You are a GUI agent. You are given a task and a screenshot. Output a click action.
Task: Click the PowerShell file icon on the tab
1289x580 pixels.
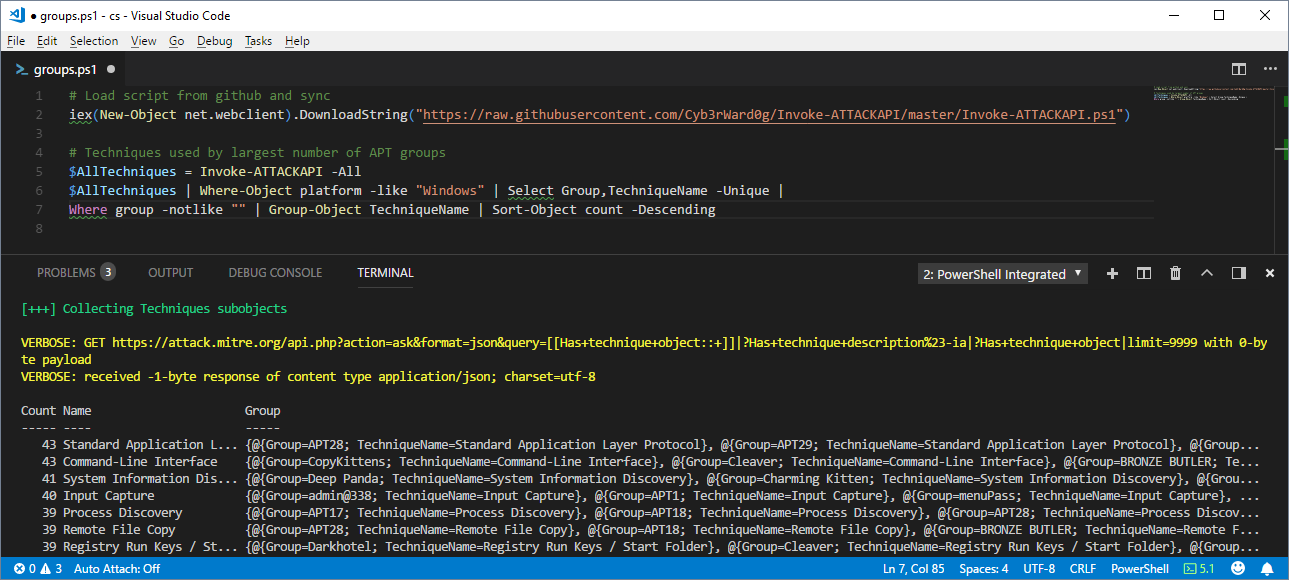[21, 69]
